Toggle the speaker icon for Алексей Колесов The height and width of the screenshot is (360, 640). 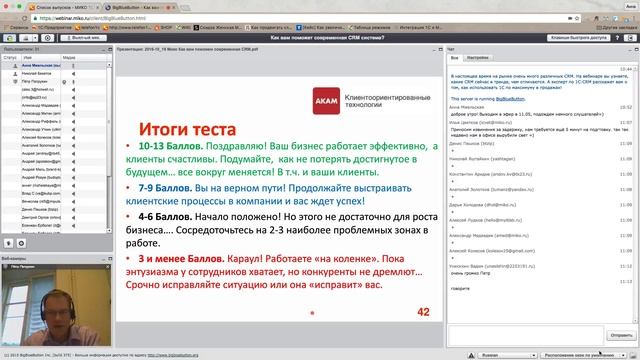click(73, 138)
